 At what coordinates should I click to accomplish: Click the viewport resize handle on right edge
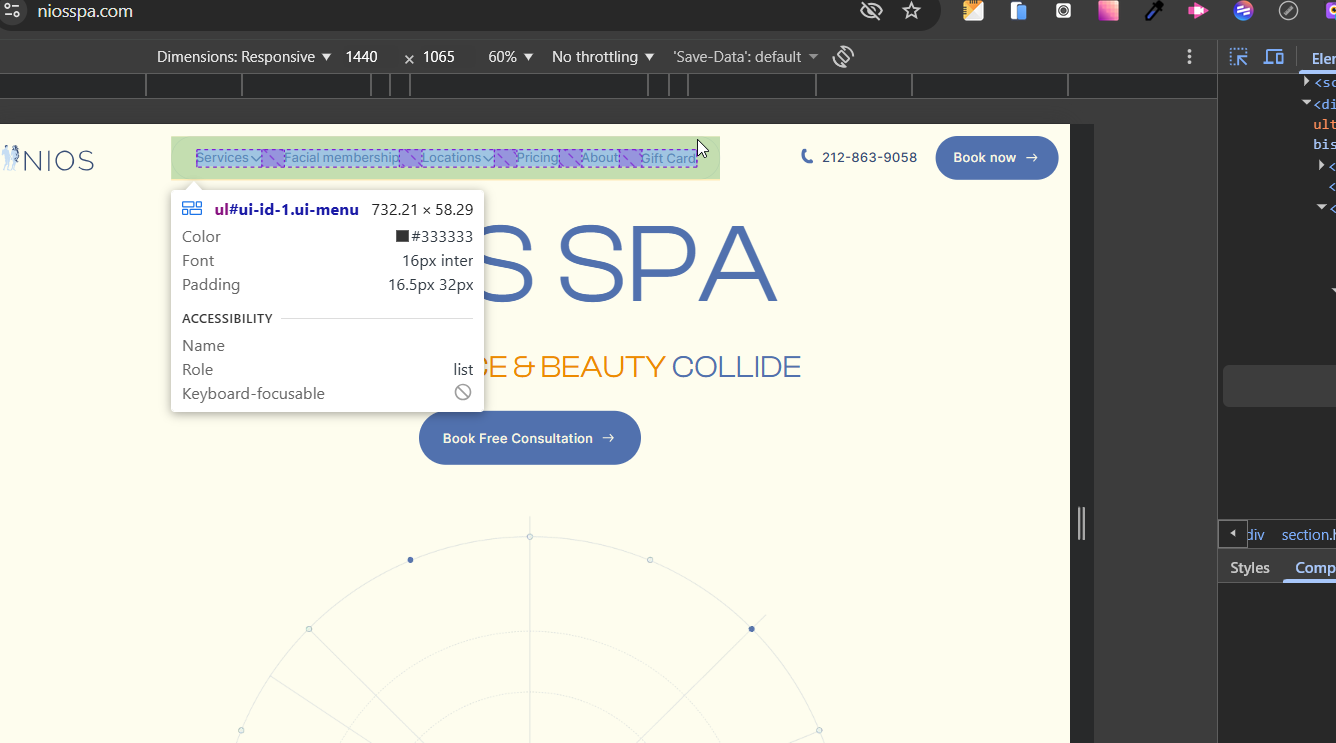1081,523
